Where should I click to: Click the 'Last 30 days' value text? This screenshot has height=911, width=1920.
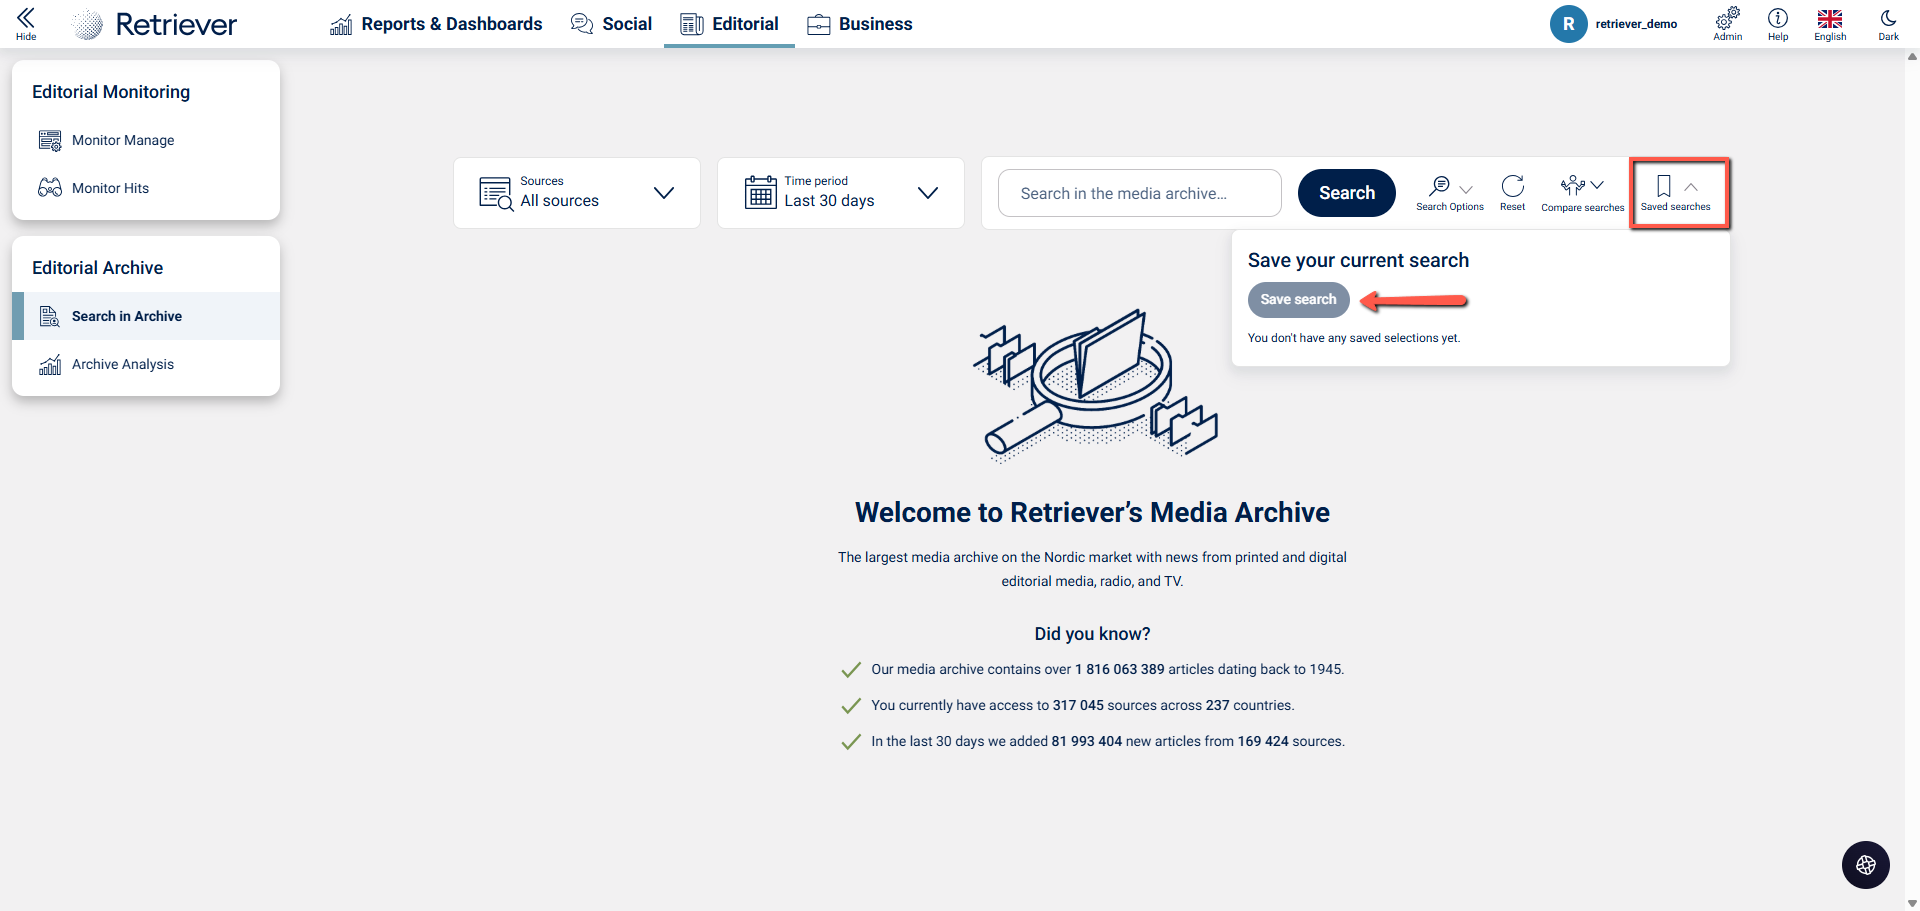829,201
